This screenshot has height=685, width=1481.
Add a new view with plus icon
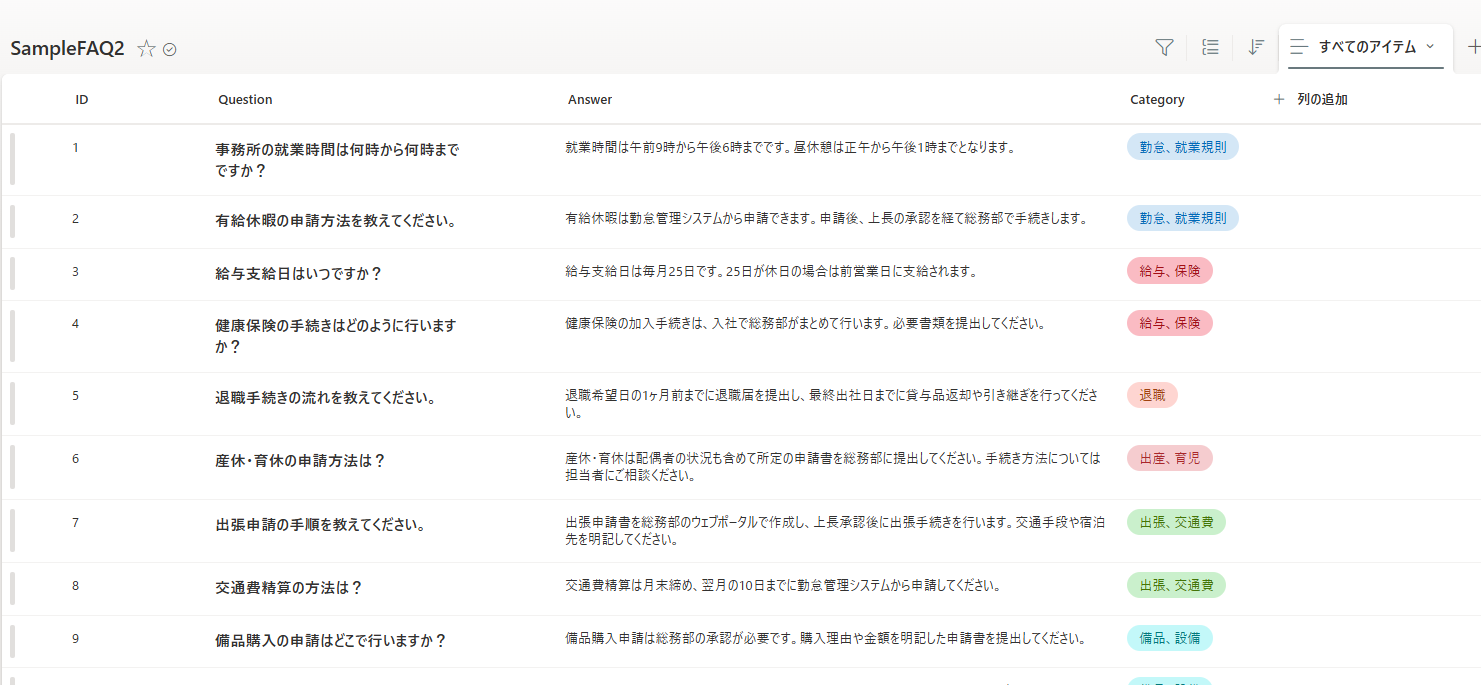click(x=1473, y=47)
